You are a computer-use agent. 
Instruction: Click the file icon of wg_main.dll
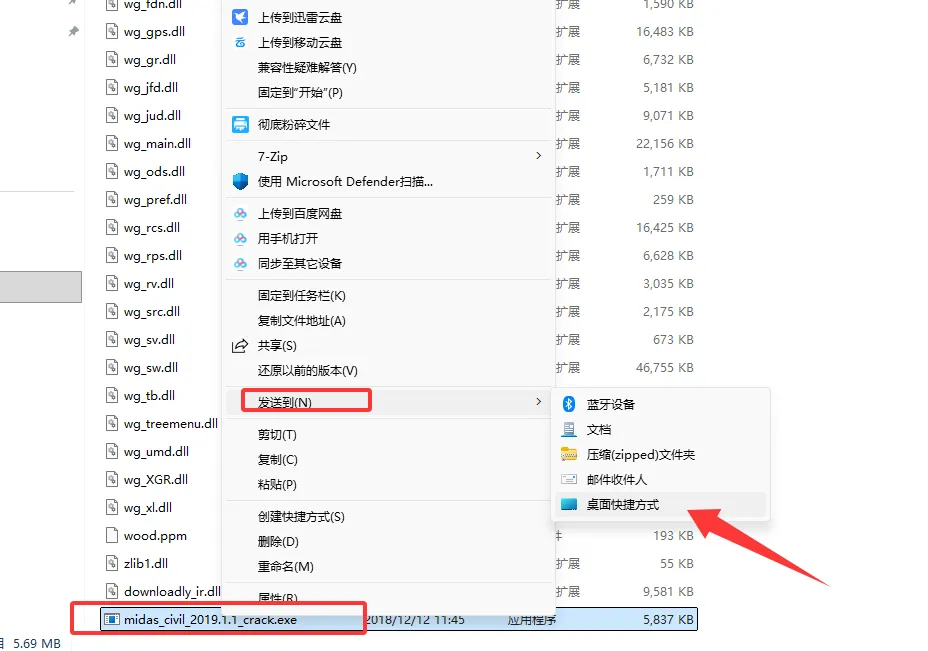point(112,143)
